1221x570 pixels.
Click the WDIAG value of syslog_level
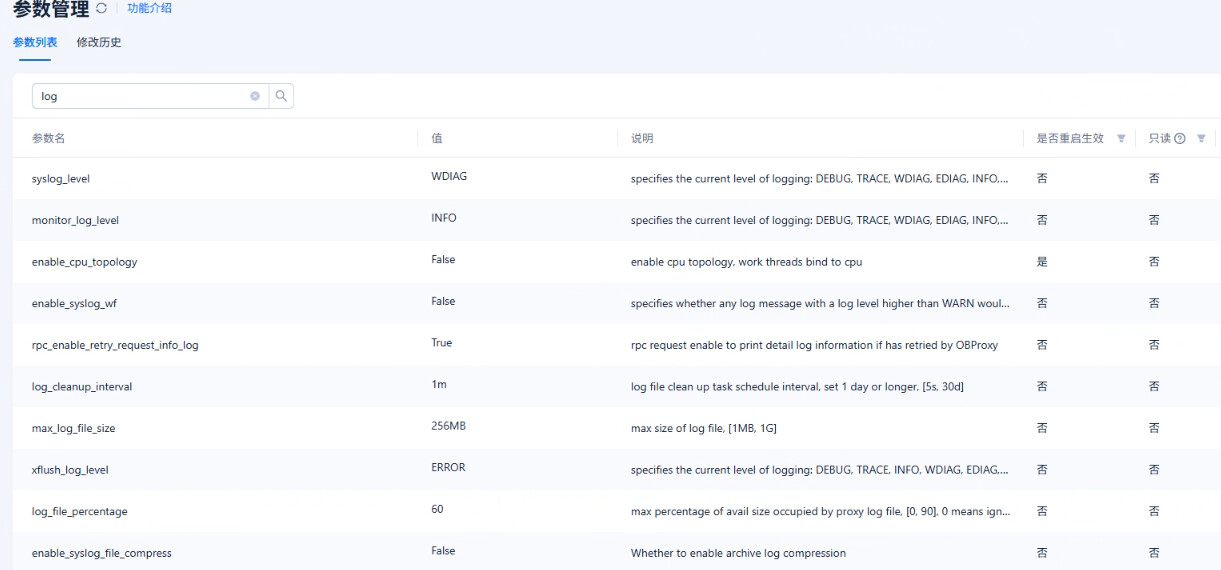coord(449,177)
